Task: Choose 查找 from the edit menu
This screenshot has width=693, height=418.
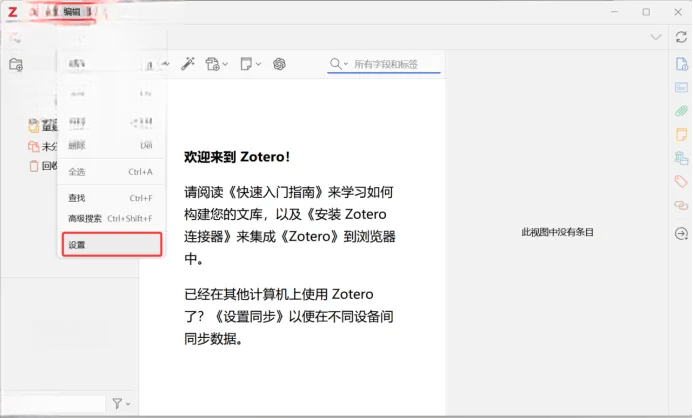Action: coord(110,198)
